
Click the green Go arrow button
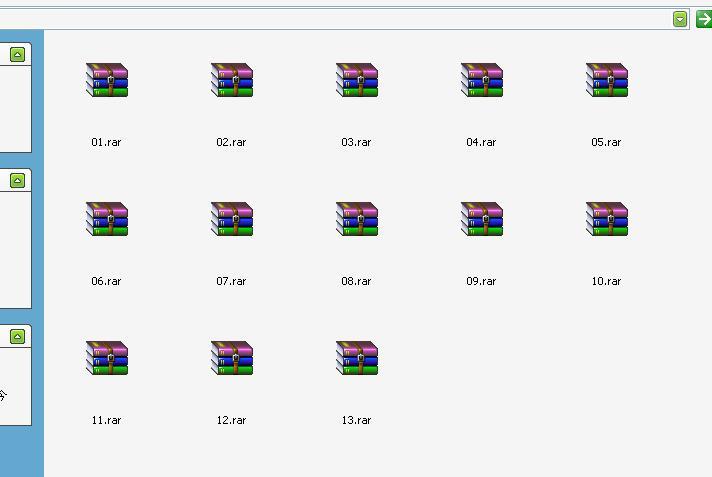coord(704,19)
